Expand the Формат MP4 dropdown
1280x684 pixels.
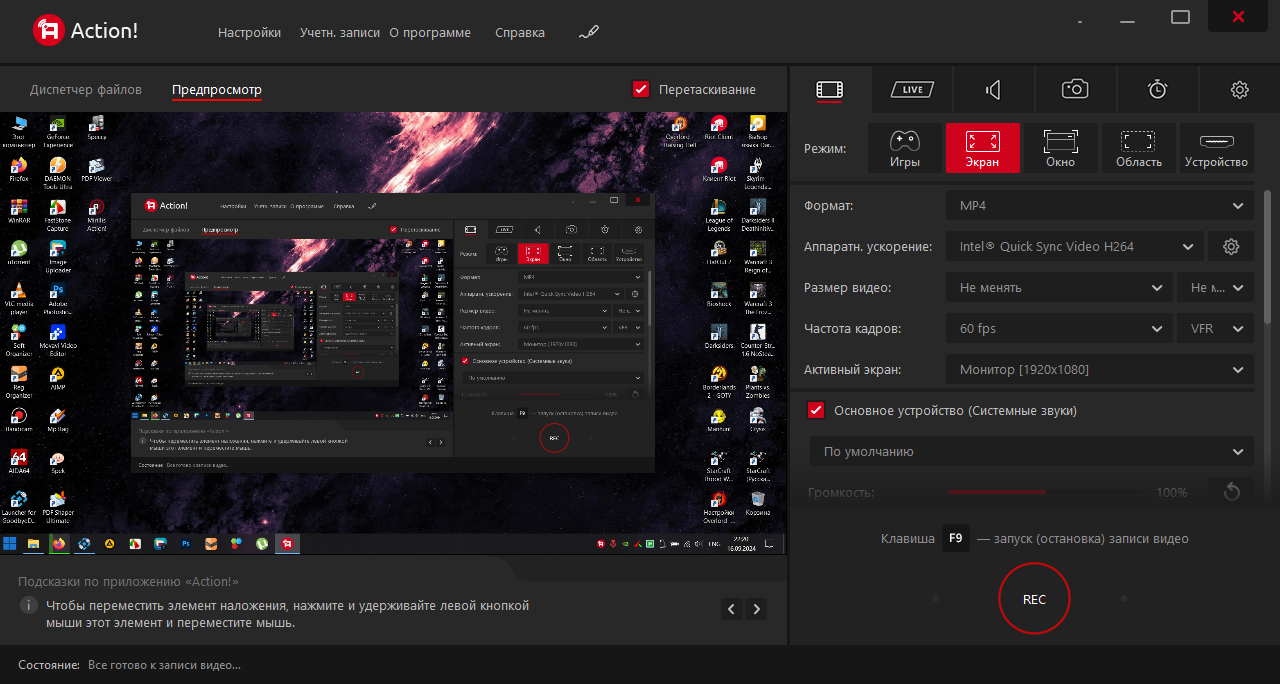(x=1100, y=205)
